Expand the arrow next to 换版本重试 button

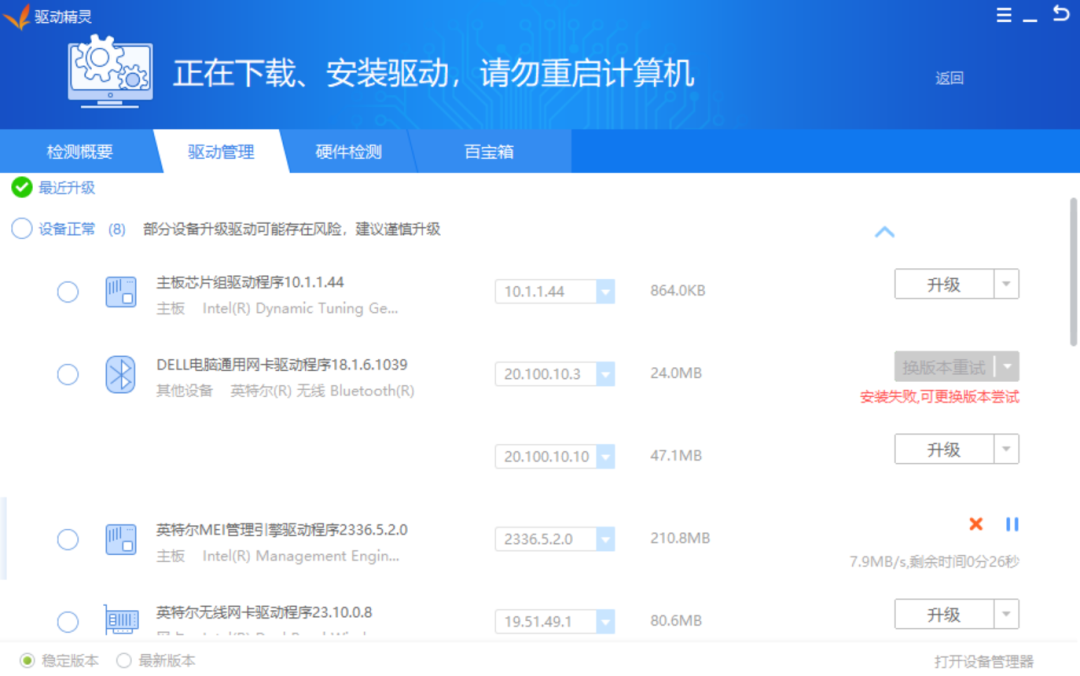1008,367
